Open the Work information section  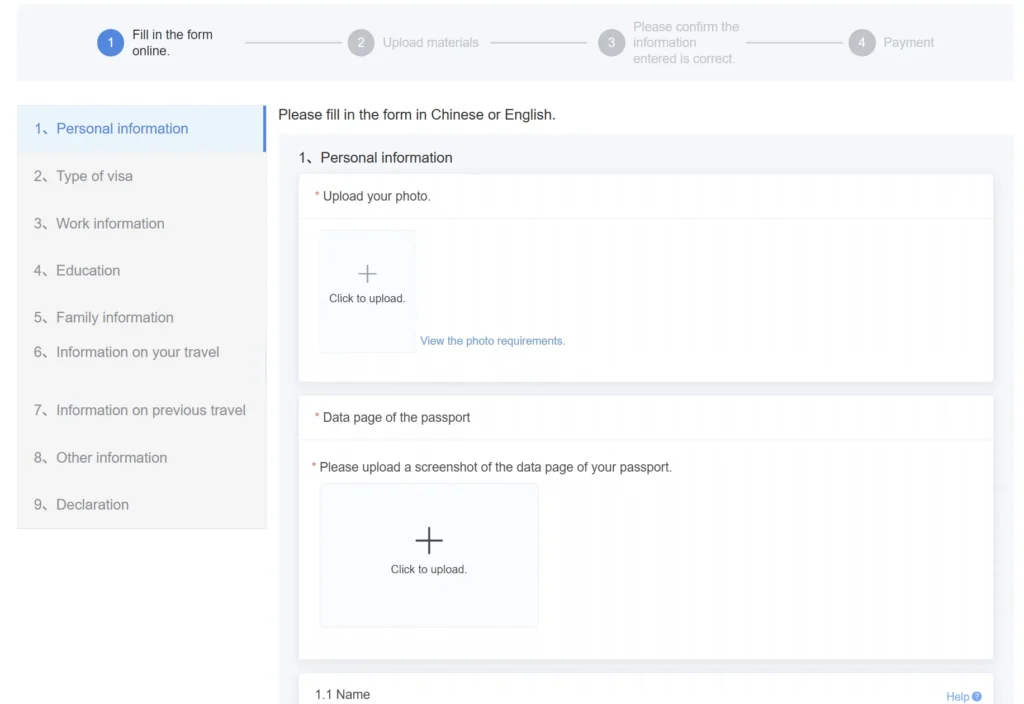pos(110,224)
